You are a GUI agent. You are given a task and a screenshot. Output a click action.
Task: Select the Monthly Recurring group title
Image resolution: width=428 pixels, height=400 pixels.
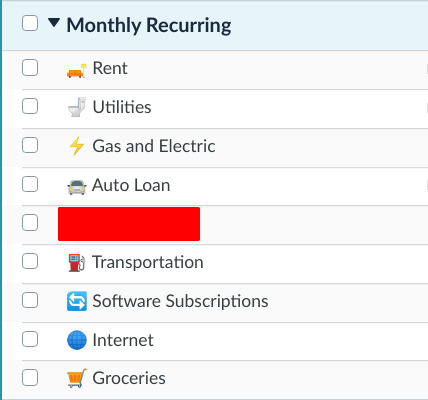coord(149,25)
